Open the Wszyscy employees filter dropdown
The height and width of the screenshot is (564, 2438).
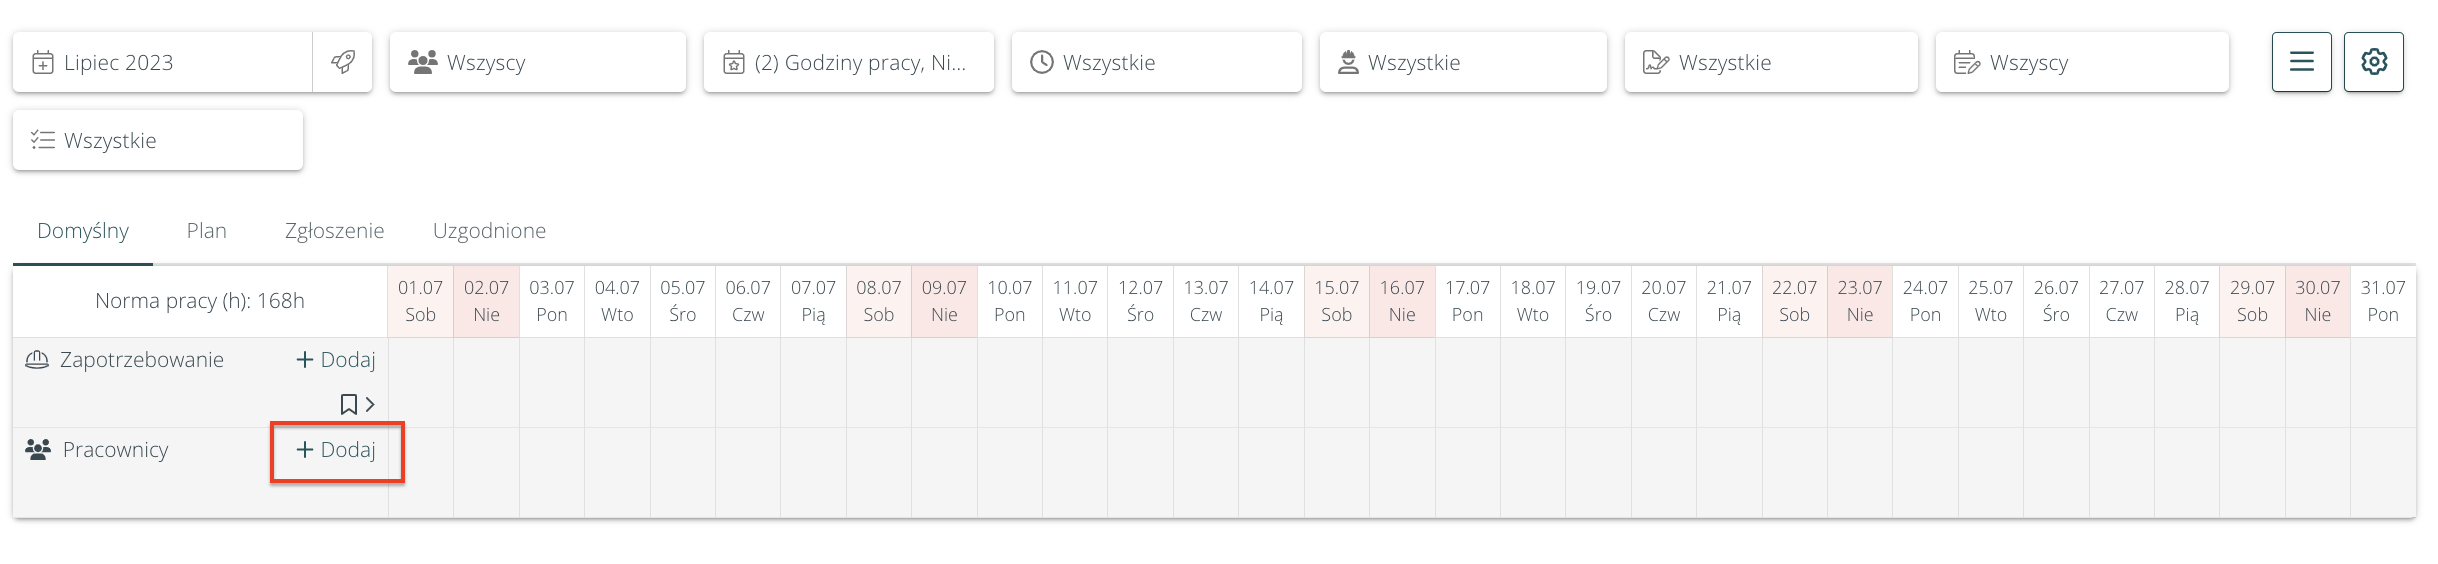tap(537, 62)
